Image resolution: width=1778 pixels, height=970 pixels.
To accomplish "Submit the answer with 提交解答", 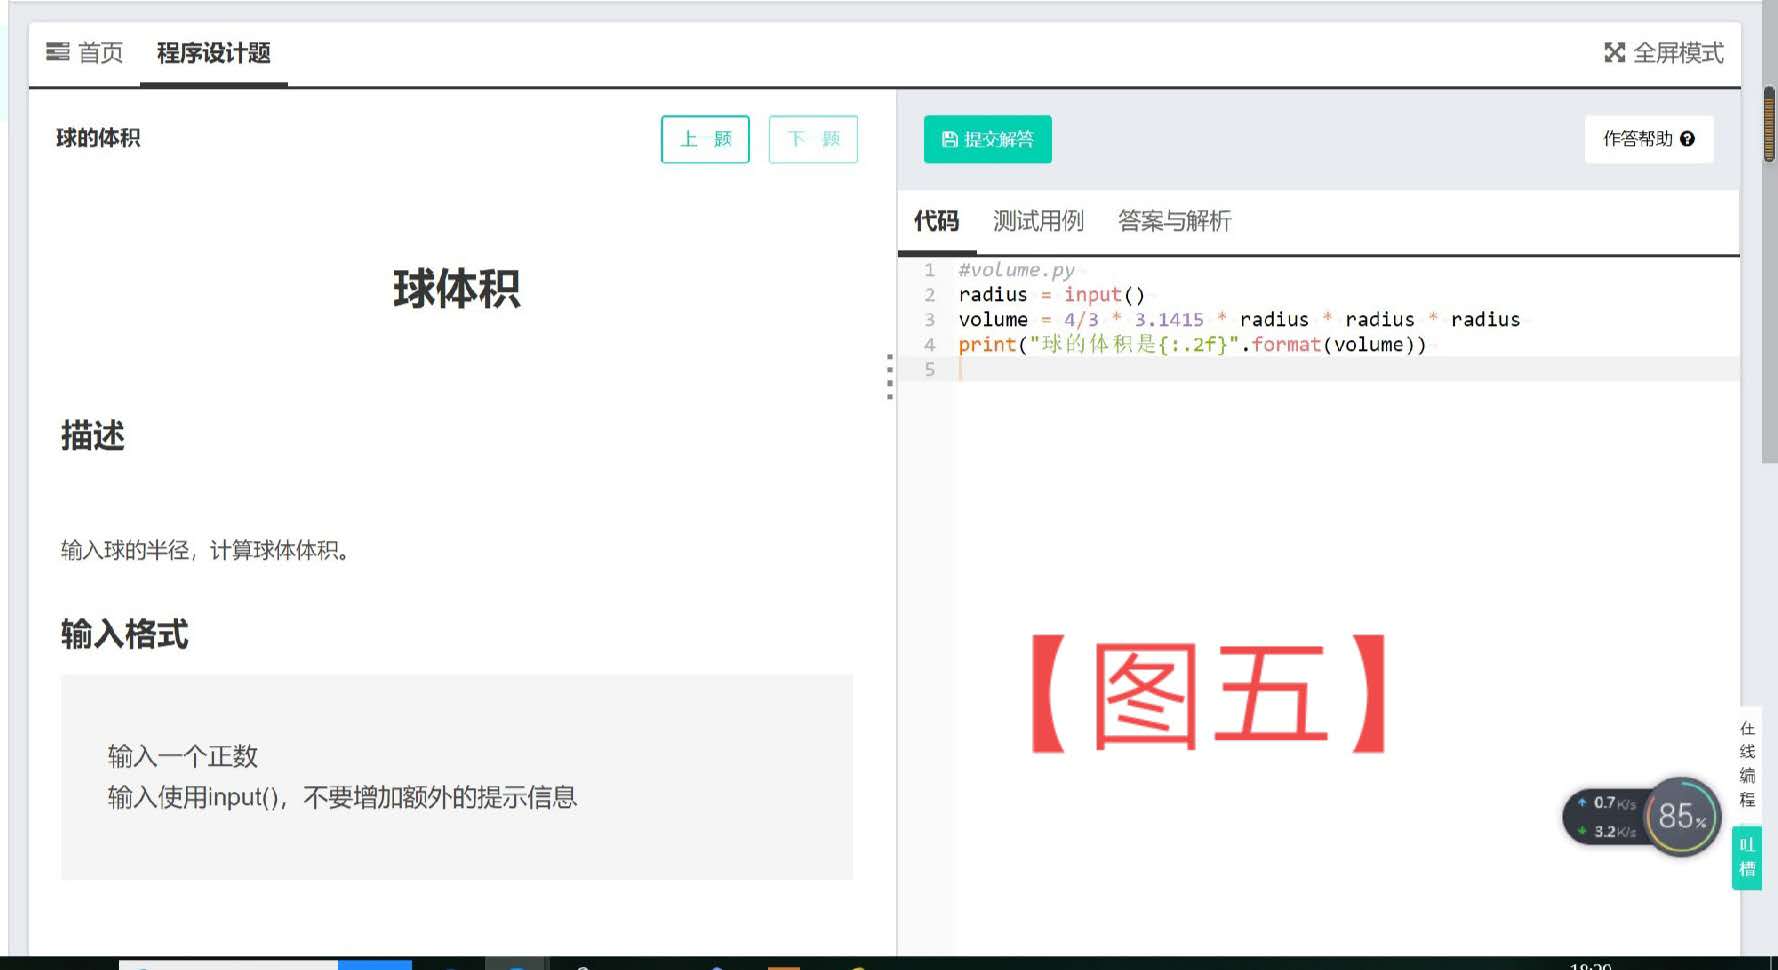I will tap(987, 139).
